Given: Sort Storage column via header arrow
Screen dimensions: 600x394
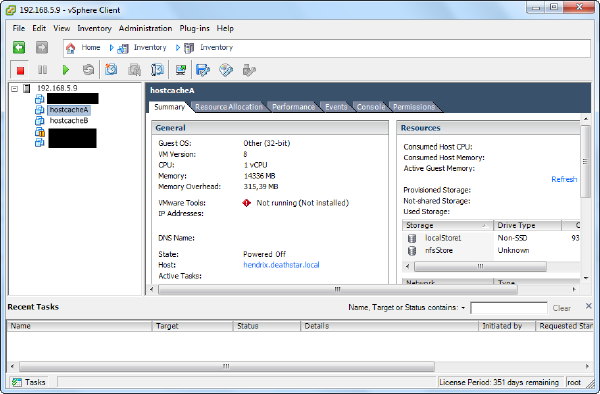Looking at the screenshot, I should coord(485,226).
